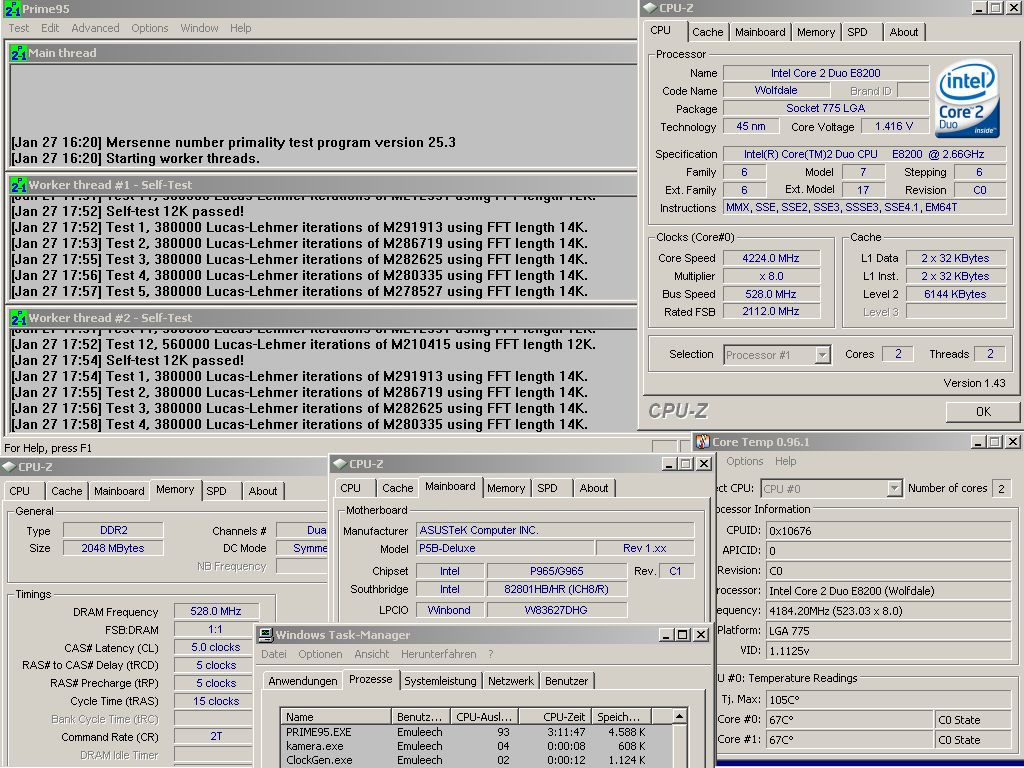Click the top CPU-Z window title icon

point(649,8)
